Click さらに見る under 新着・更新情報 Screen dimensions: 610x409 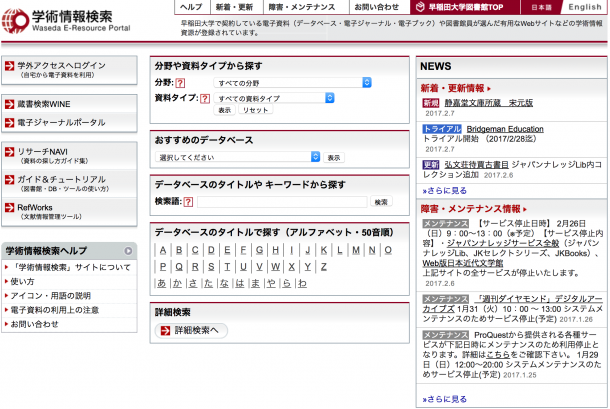445,191
